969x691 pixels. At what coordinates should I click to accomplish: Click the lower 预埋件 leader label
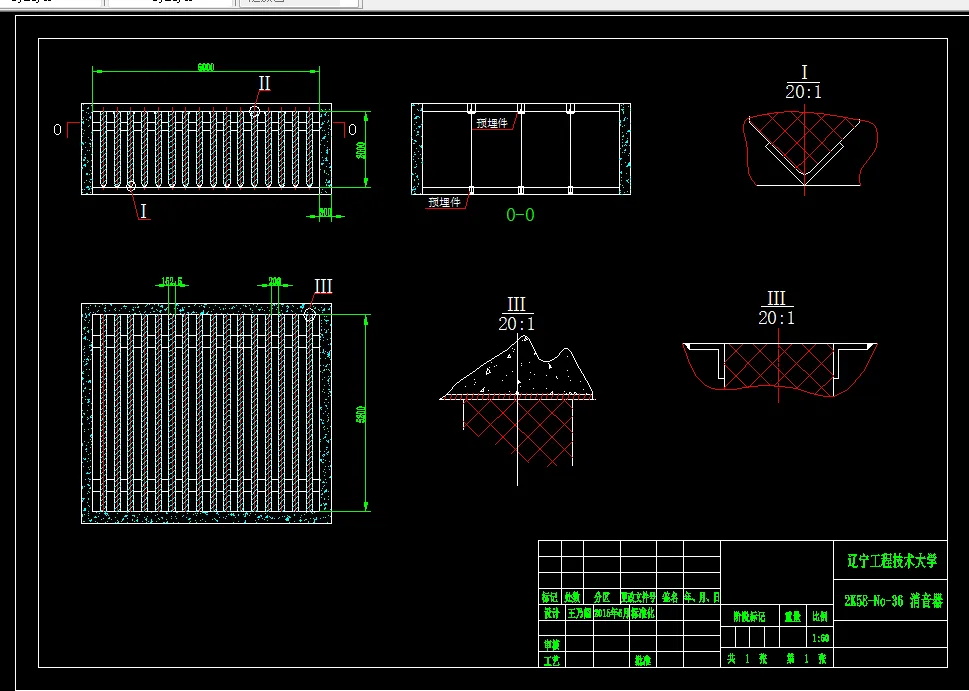(x=445, y=202)
